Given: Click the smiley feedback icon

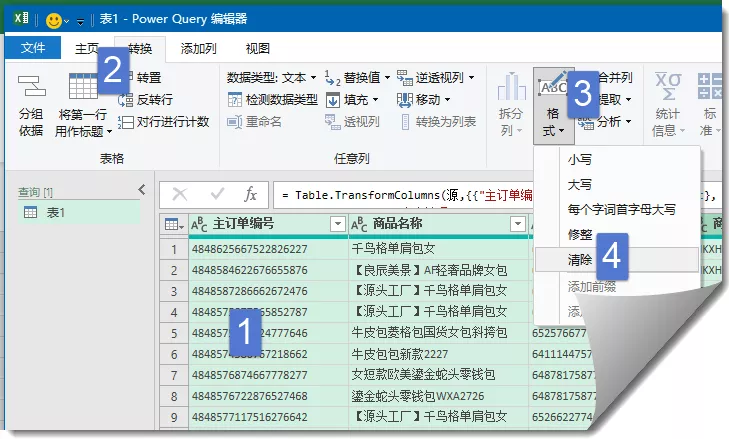Looking at the screenshot, I should point(53,20).
